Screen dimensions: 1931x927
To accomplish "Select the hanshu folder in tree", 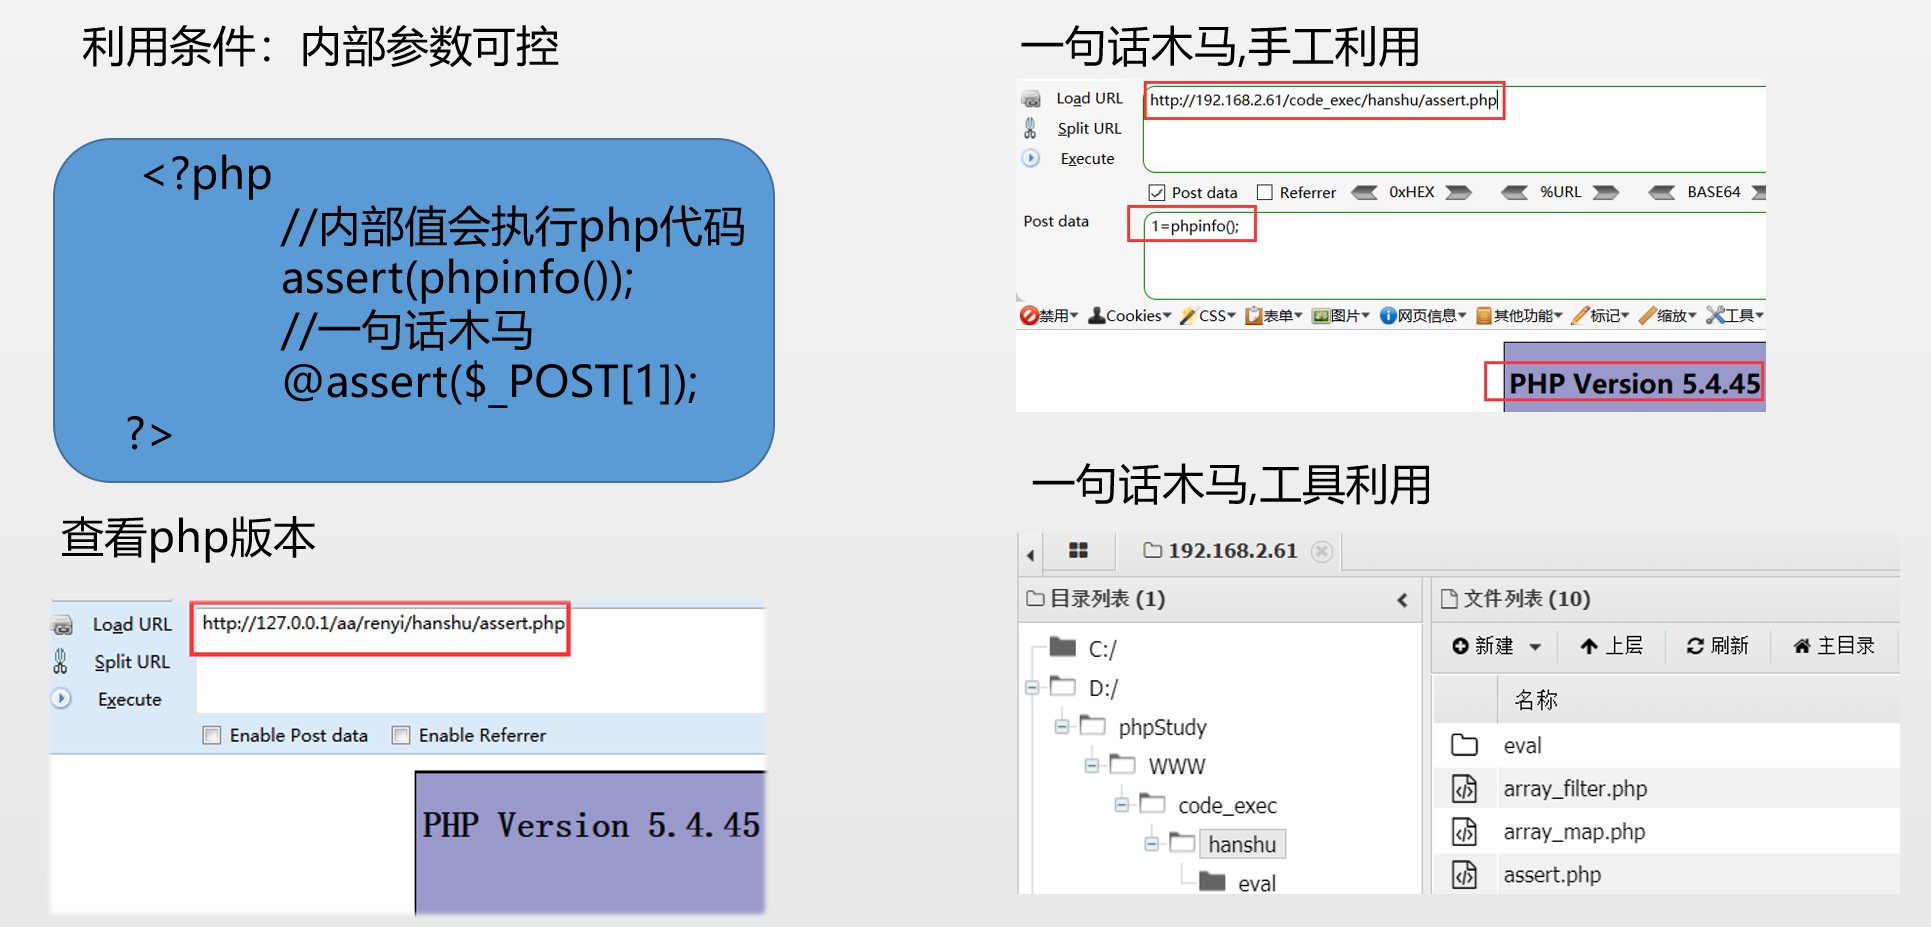I will click(x=1242, y=844).
